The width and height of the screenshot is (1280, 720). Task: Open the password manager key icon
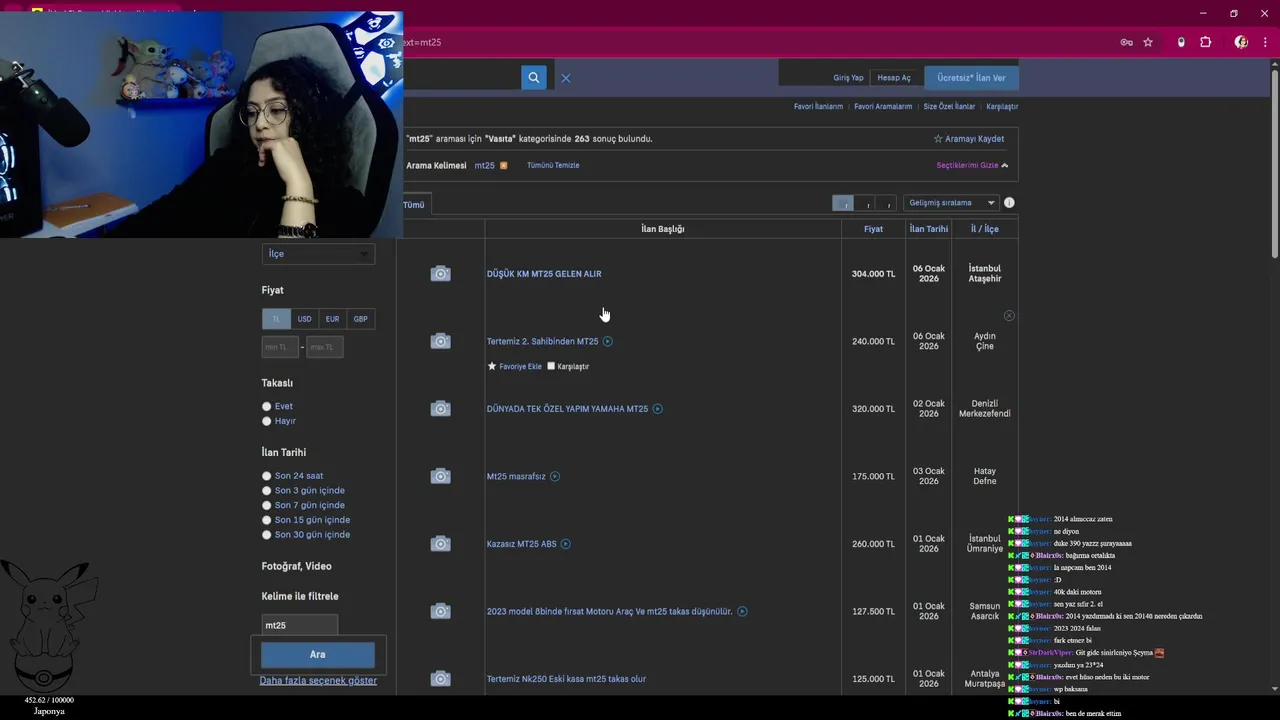(x=1126, y=42)
